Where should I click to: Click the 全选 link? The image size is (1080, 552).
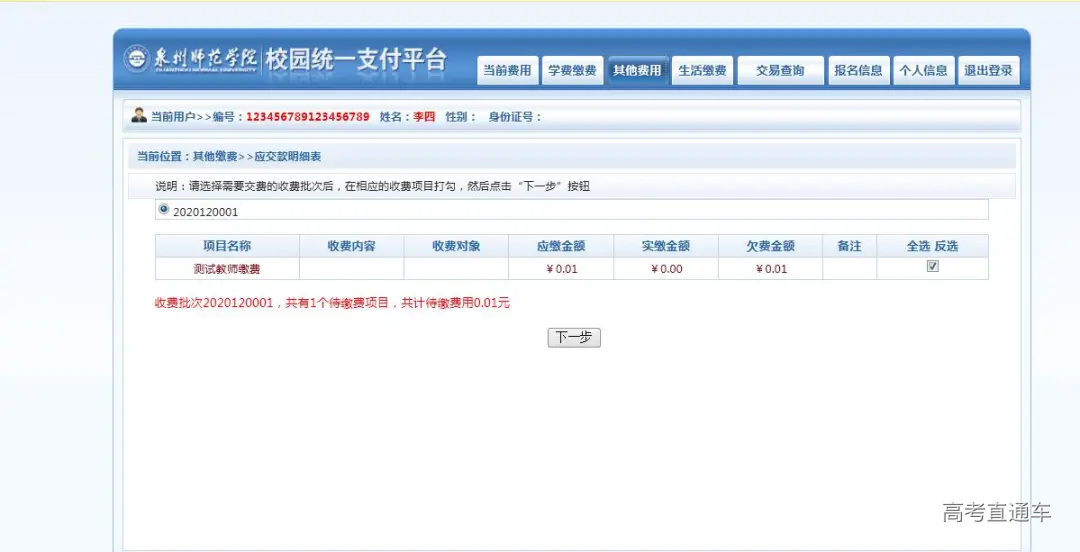coord(918,246)
